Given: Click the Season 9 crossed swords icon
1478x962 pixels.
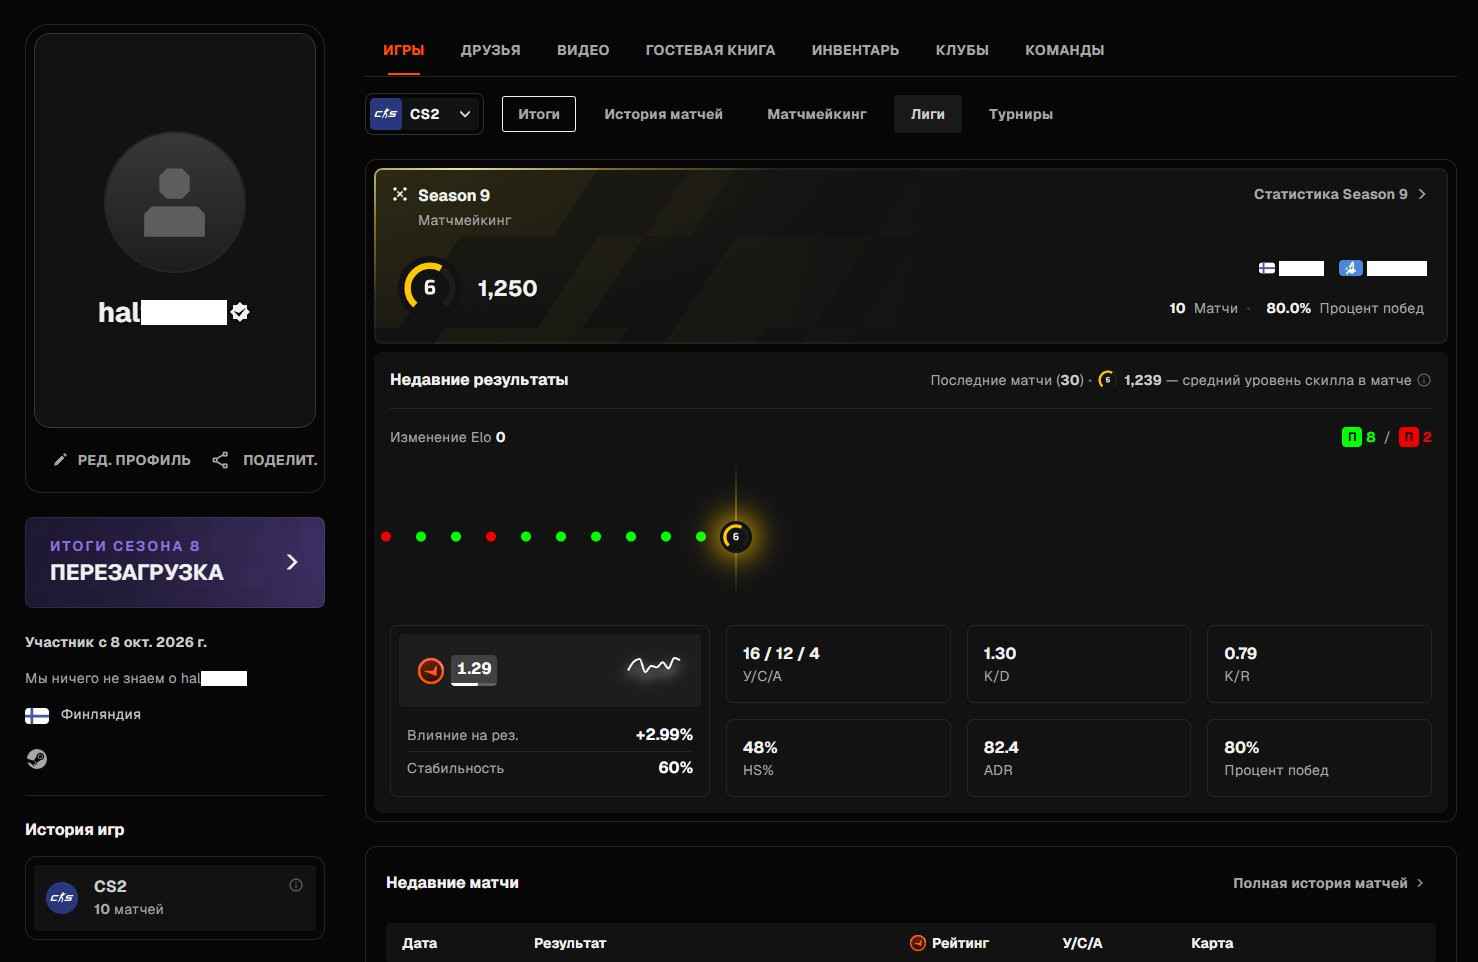Looking at the screenshot, I should click(x=400, y=194).
